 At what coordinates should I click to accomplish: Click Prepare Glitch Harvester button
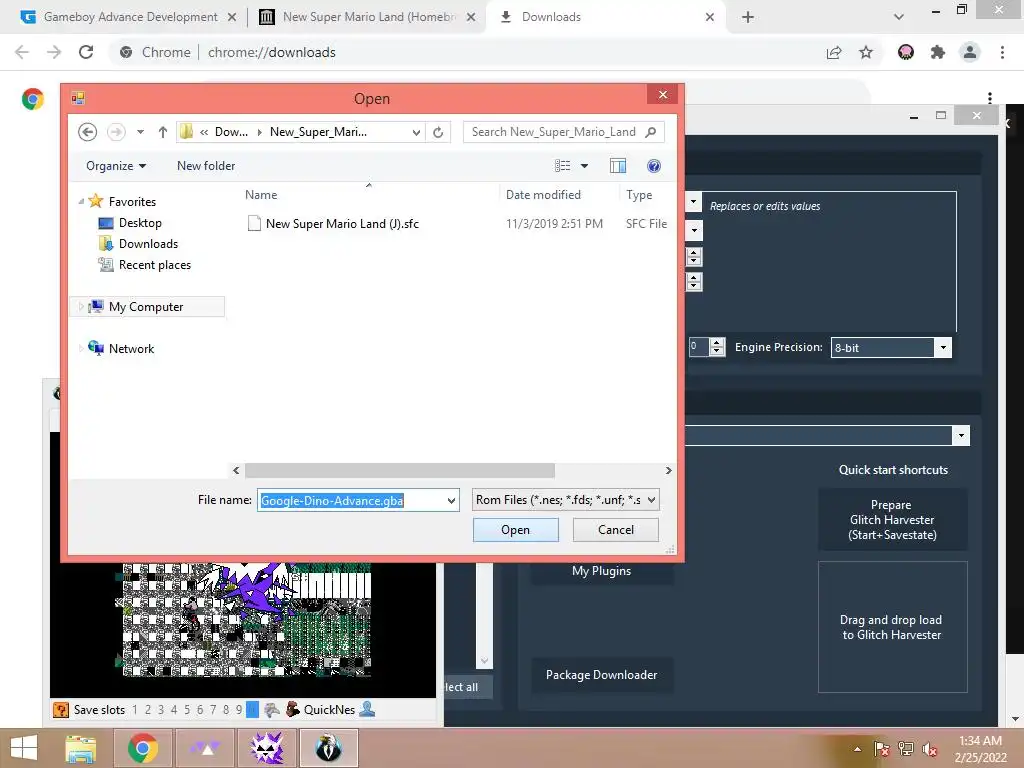click(x=892, y=520)
